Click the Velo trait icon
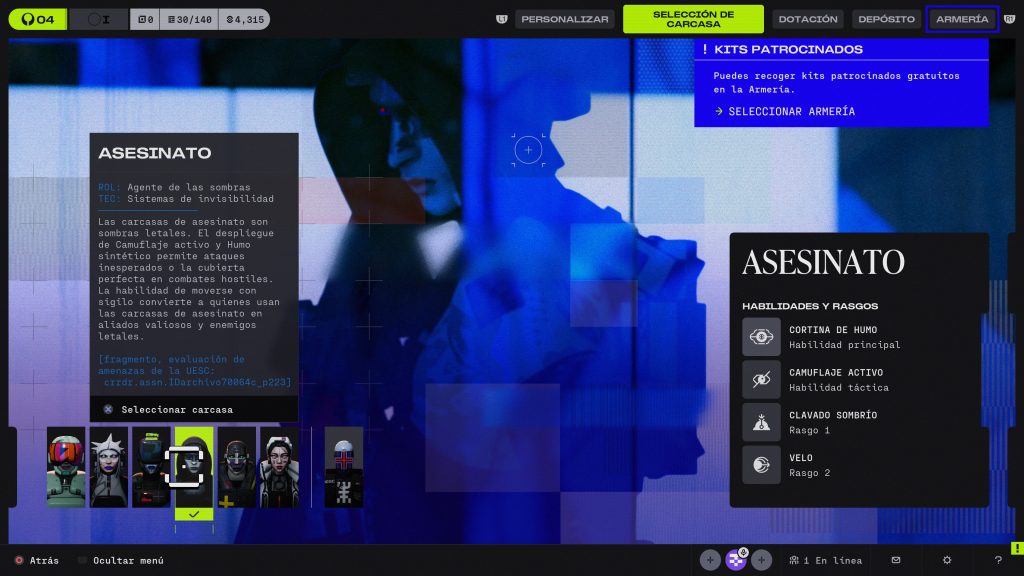The image size is (1024, 576). click(761, 465)
